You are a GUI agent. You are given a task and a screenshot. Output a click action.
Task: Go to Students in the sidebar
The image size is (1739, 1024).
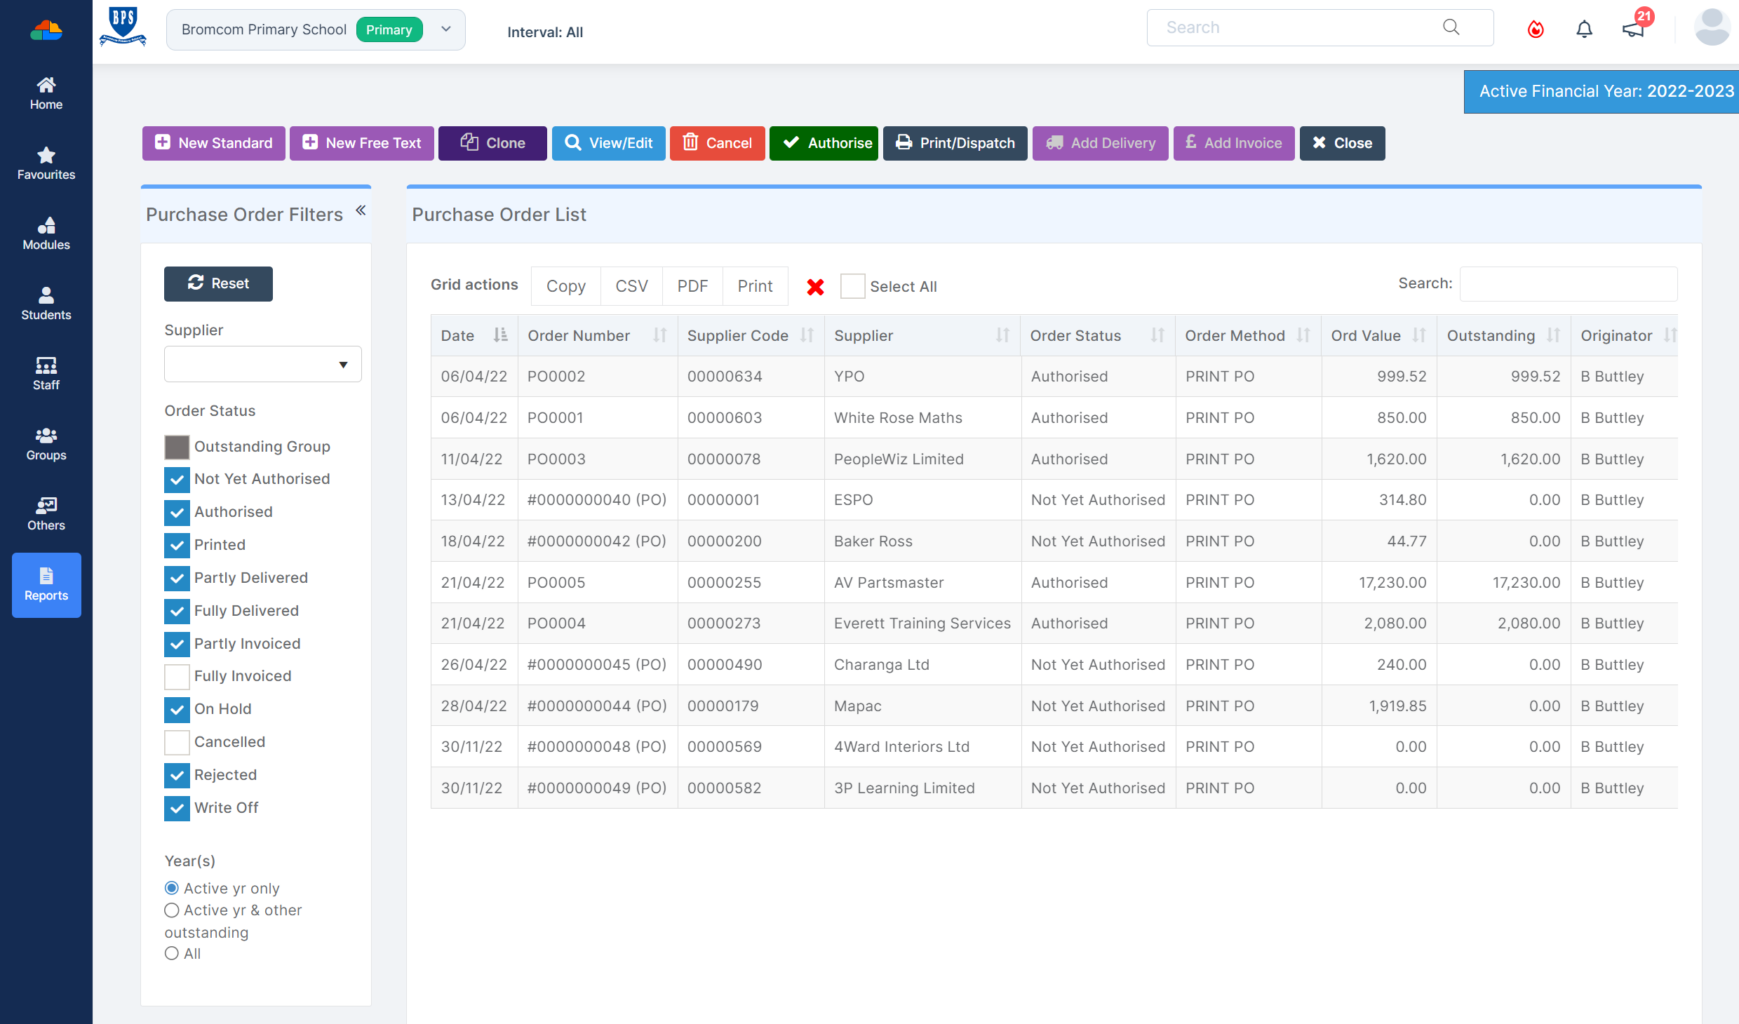[46, 303]
